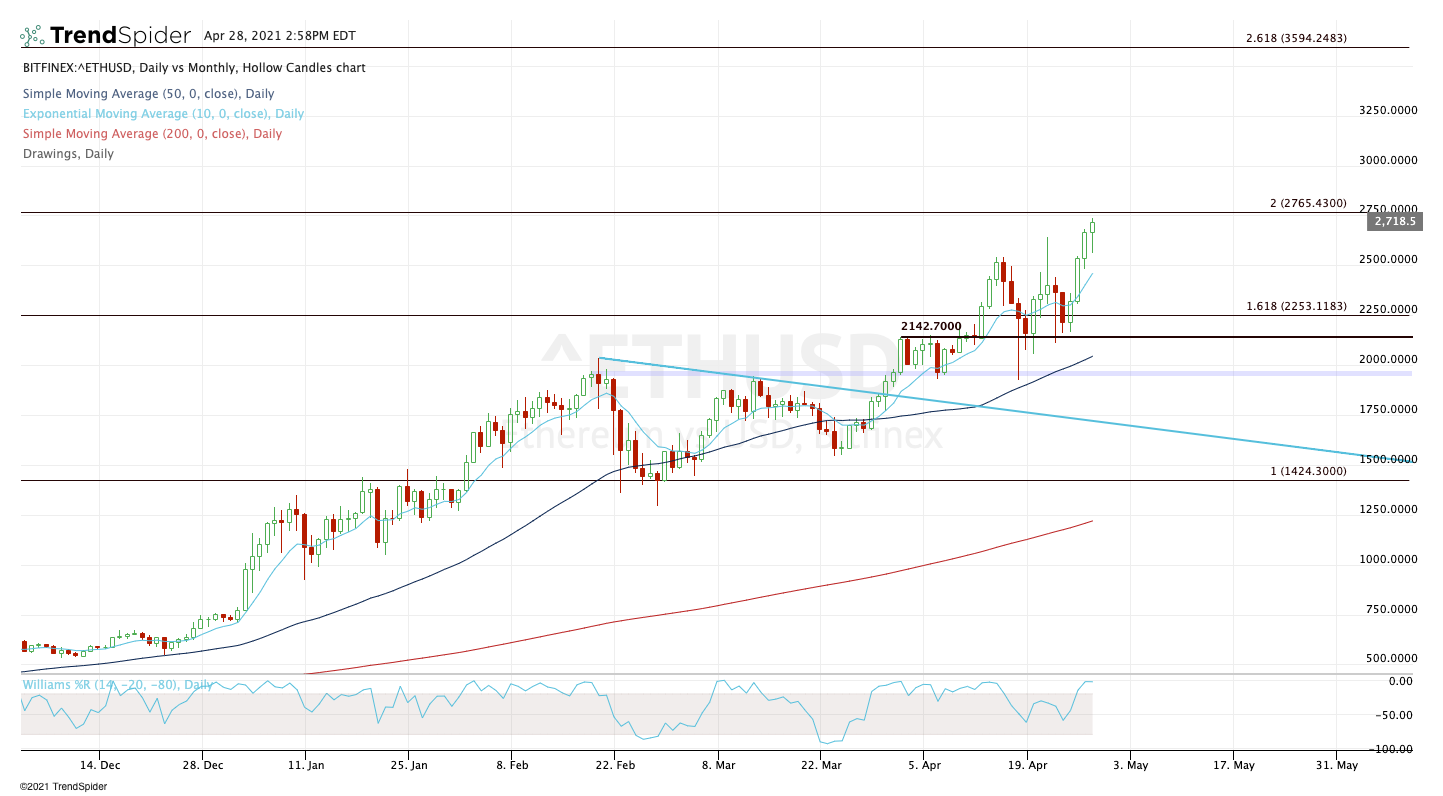Click the 0.00 Williams %R scale value
The height and width of the screenshot is (796, 1443).
(1400, 681)
